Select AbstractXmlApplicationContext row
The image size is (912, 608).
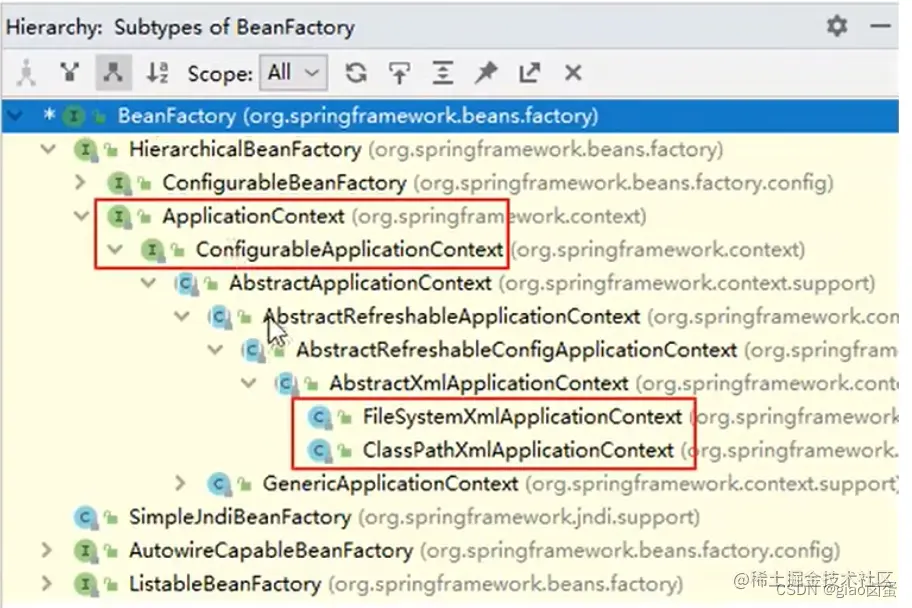(x=450, y=383)
